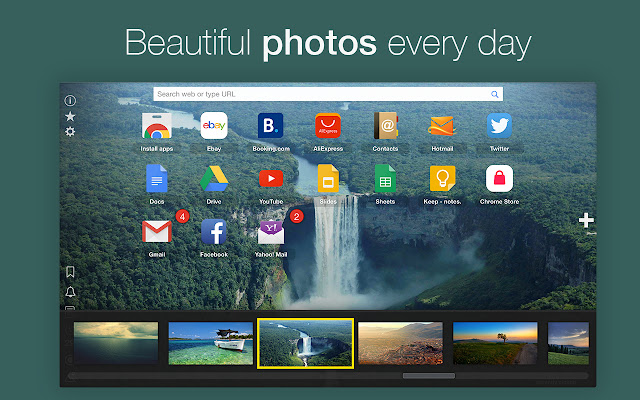This screenshot has height=400, width=640.
Task: Open the AliExpress shortcut
Action: [x=328, y=126]
